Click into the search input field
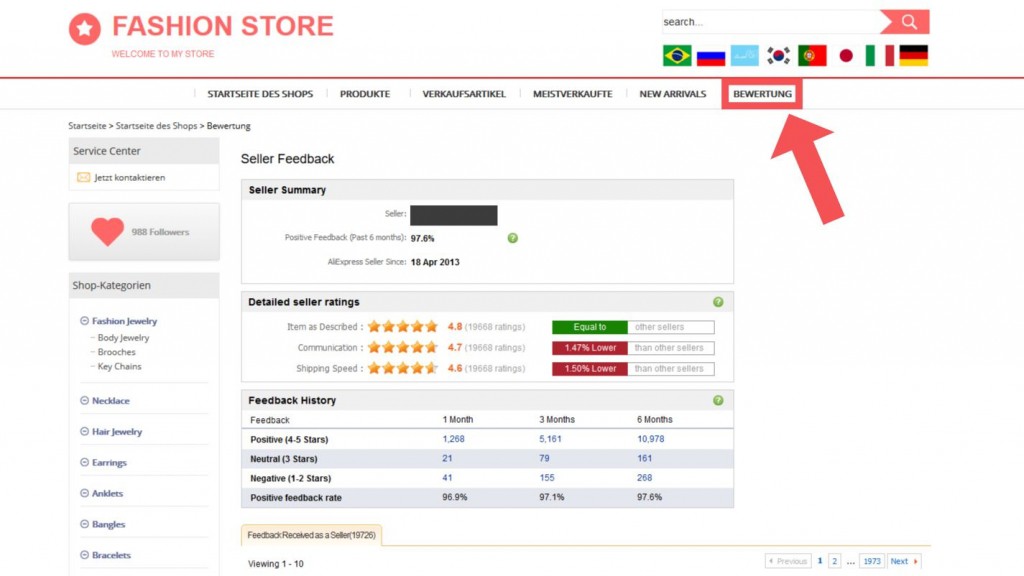The width and height of the screenshot is (1024, 576). (x=770, y=22)
